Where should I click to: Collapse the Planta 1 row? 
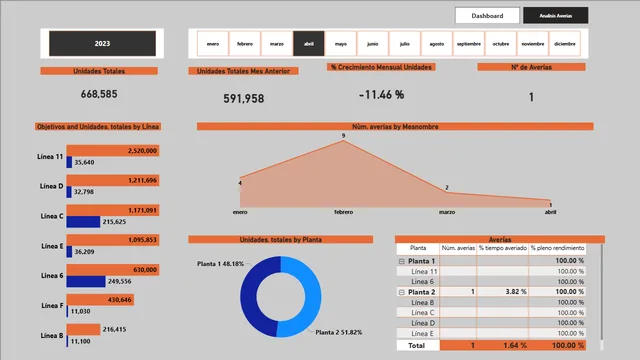pyautogui.click(x=402, y=261)
